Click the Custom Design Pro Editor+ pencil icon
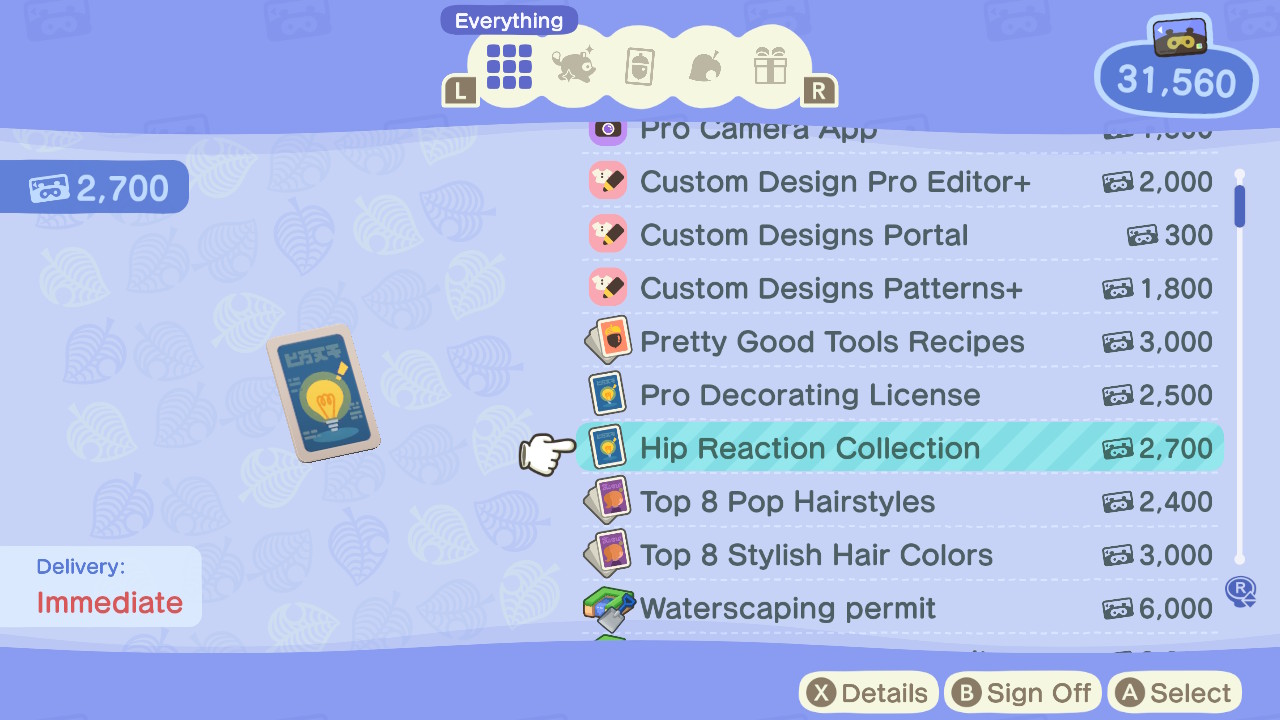This screenshot has width=1280, height=720. (608, 181)
